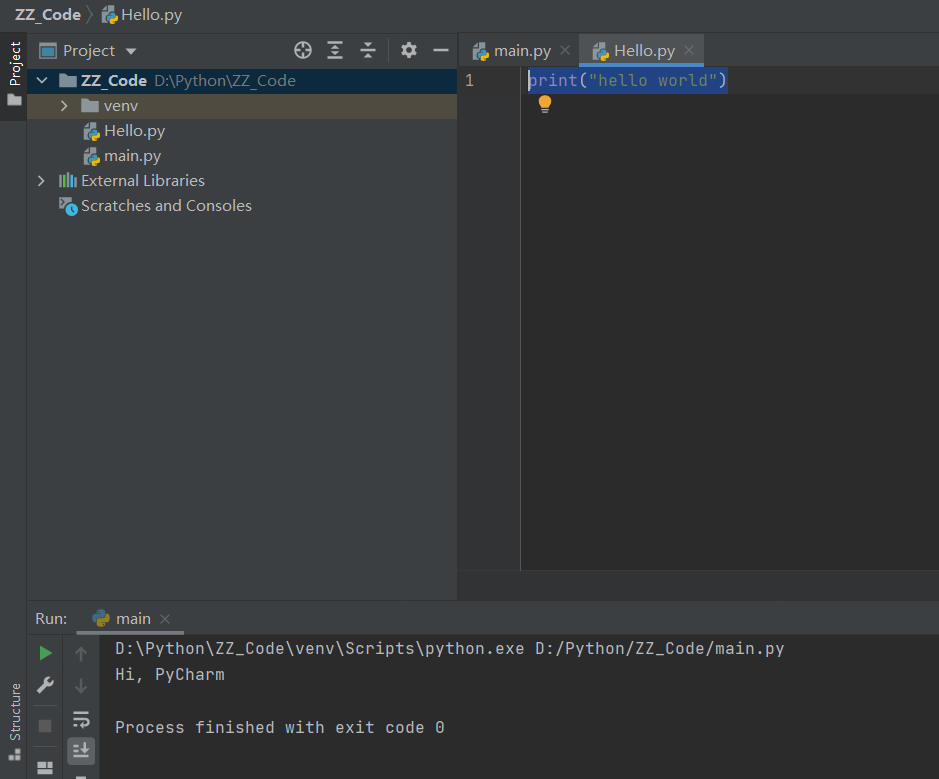Click Hello.py breadcrumb in navigation bar

(143, 15)
